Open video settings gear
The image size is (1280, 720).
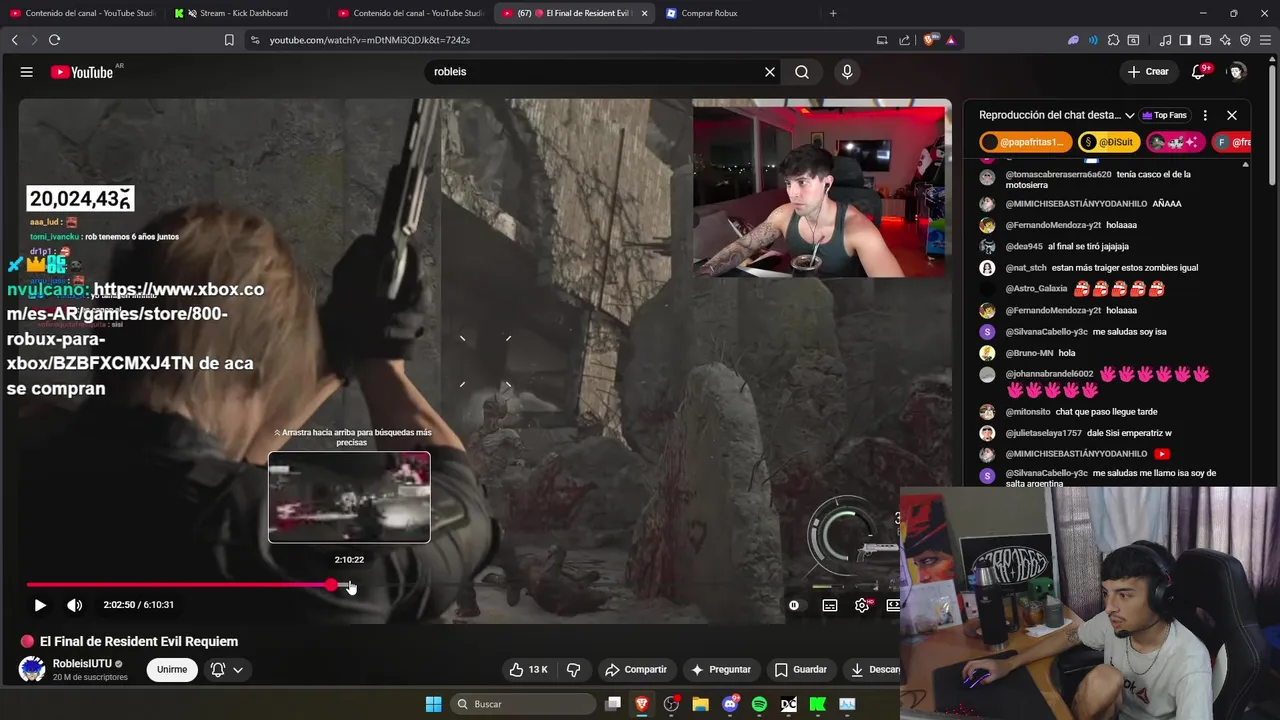coord(862,605)
